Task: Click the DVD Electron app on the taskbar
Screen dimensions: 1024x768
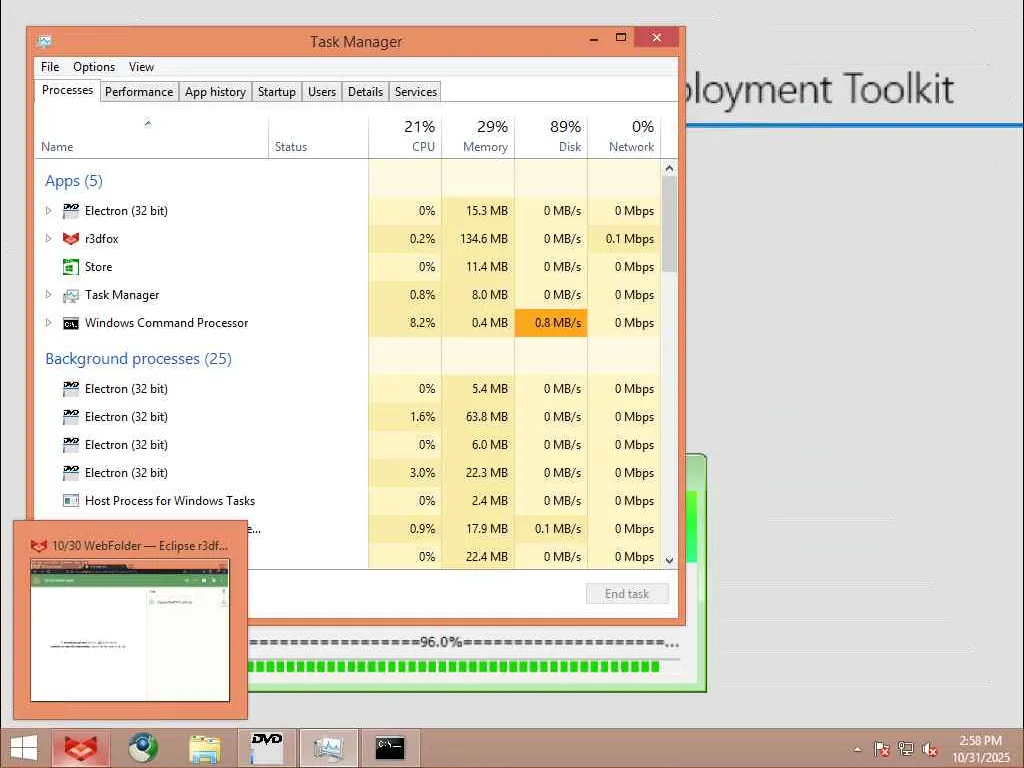Action: point(266,748)
